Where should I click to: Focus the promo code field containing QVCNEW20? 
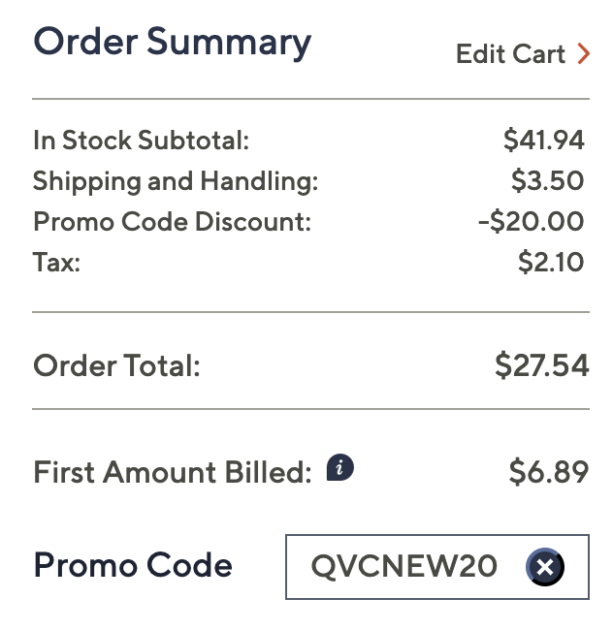pos(404,568)
